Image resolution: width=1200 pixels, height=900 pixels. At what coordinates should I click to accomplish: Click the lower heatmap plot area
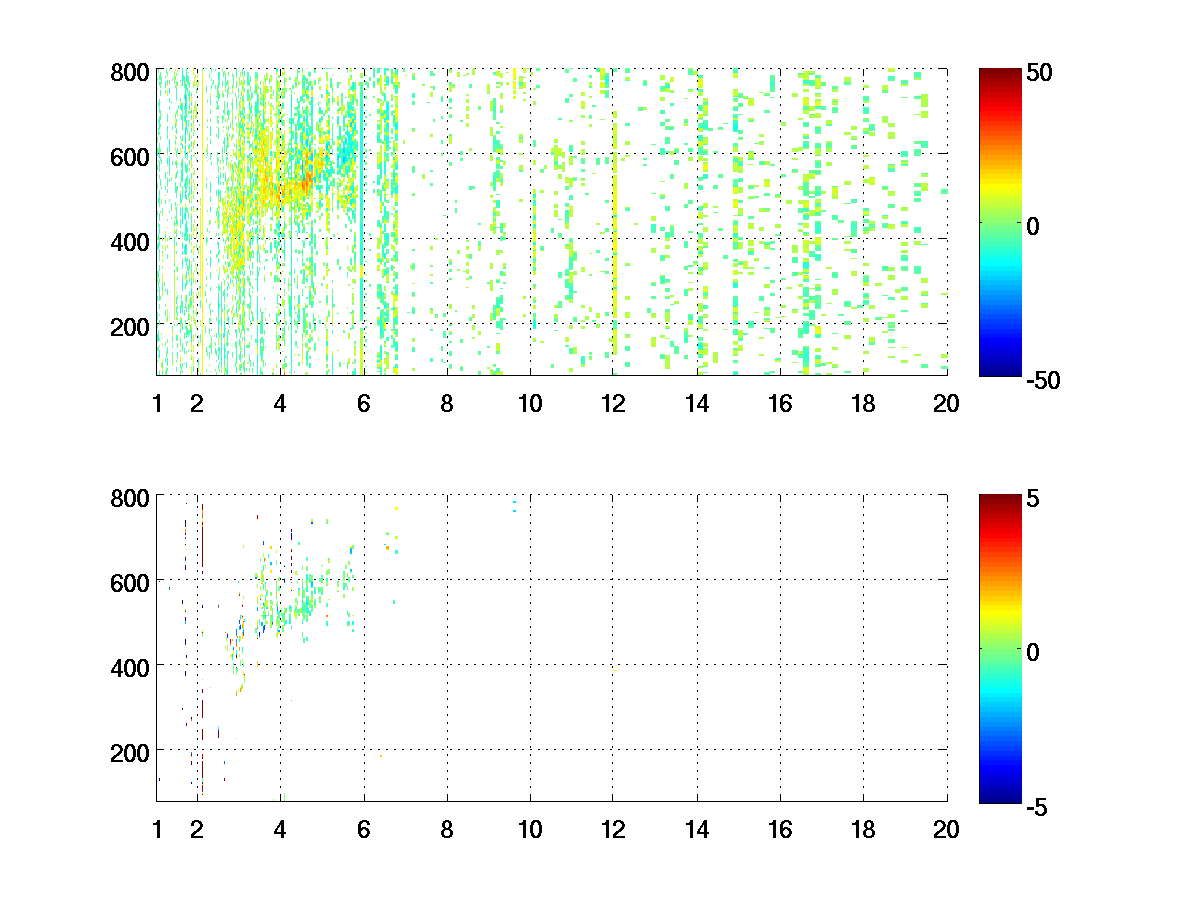(552, 647)
